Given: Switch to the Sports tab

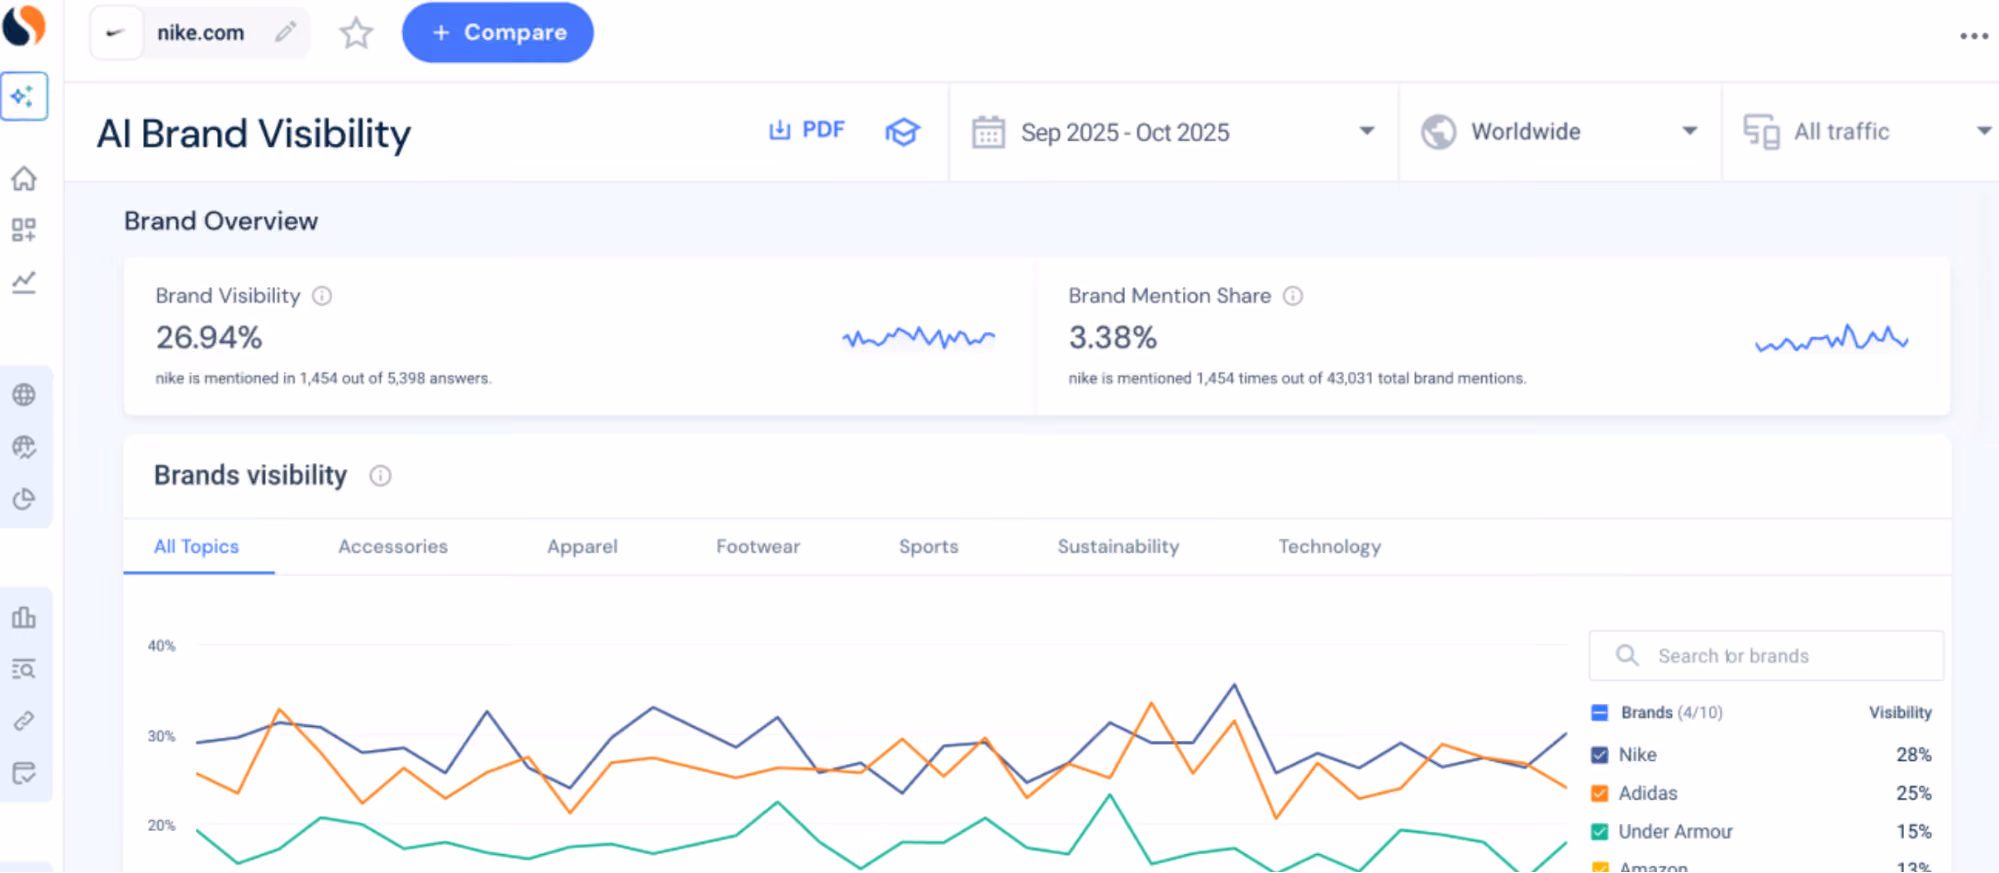Looking at the screenshot, I should point(928,547).
